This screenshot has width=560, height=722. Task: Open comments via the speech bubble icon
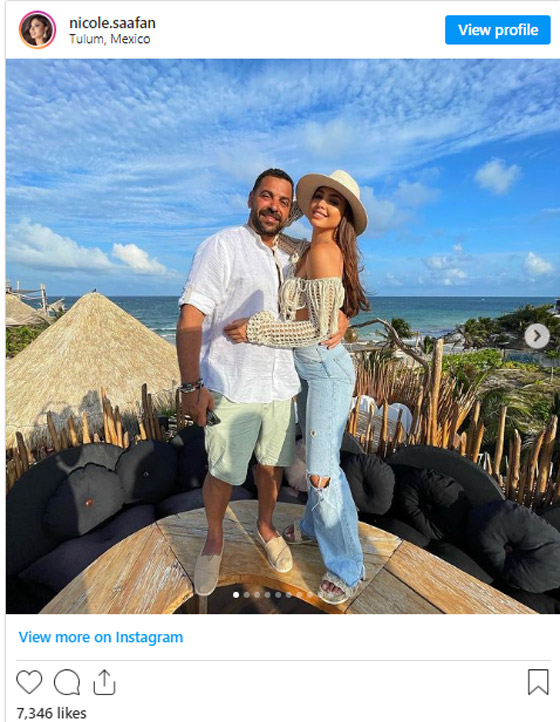(x=67, y=682)
